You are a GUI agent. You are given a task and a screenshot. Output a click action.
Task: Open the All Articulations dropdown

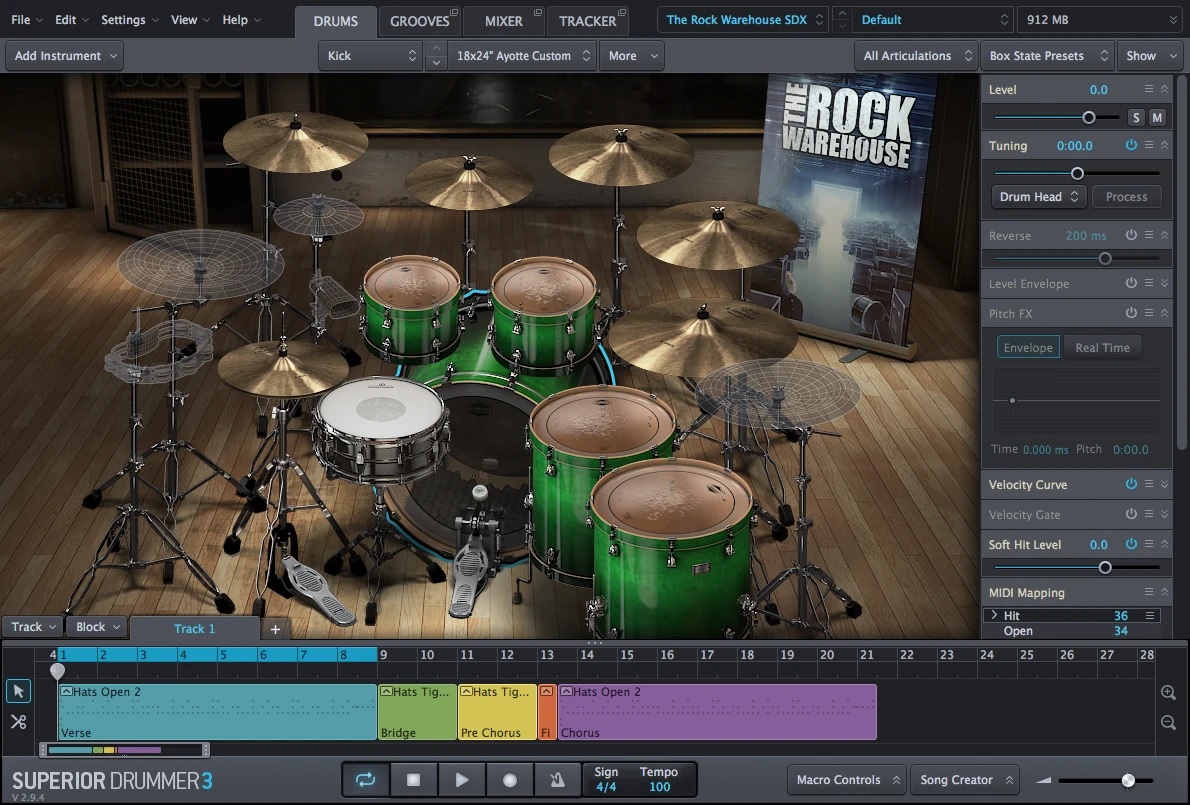pos(916,55)
